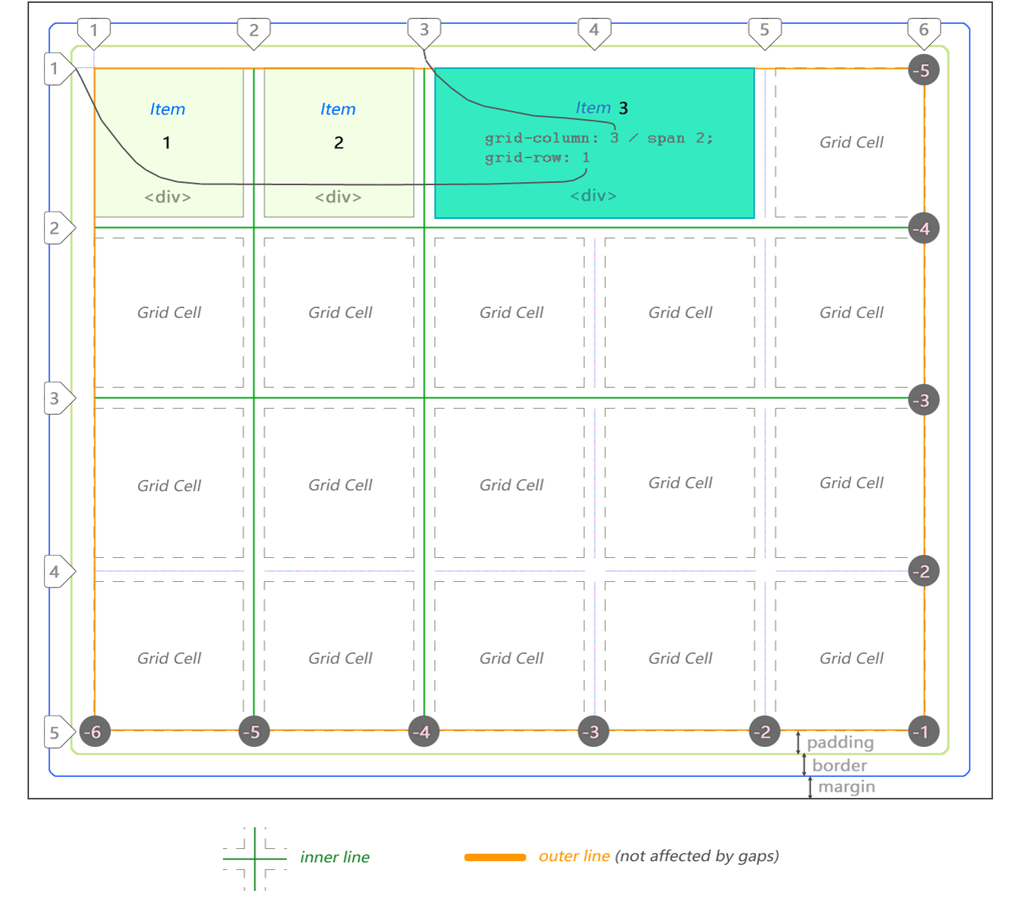Expand the Item 3 teal grid area

tap(594, 142)
